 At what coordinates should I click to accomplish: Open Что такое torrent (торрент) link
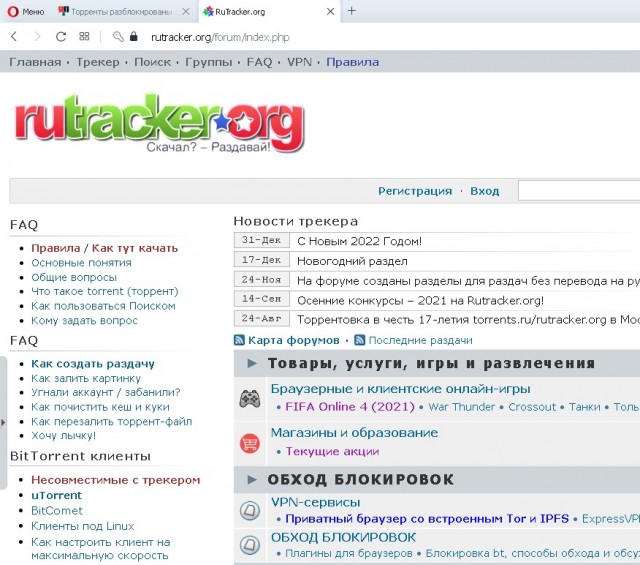[105, 291]
